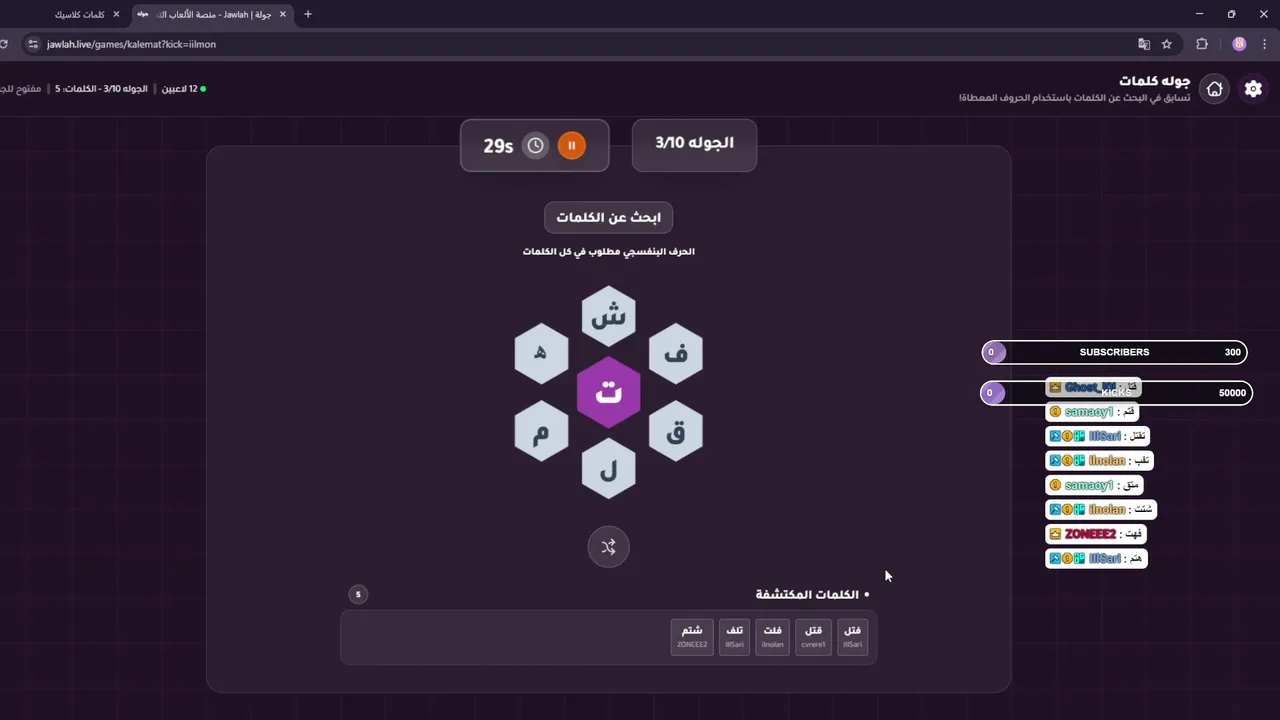Viewport: 1280px width, 720px height.
Task: Open samaoy1's chat message متق
Action: (x=1095, y=485)
